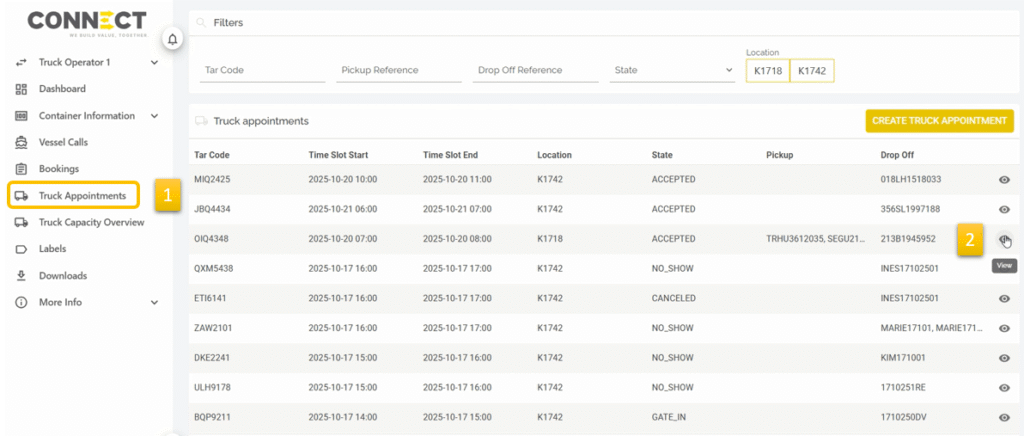The image size is (1024, 436).
Task: Click the Create Truck Appointment button
Action: pos(939,121)
